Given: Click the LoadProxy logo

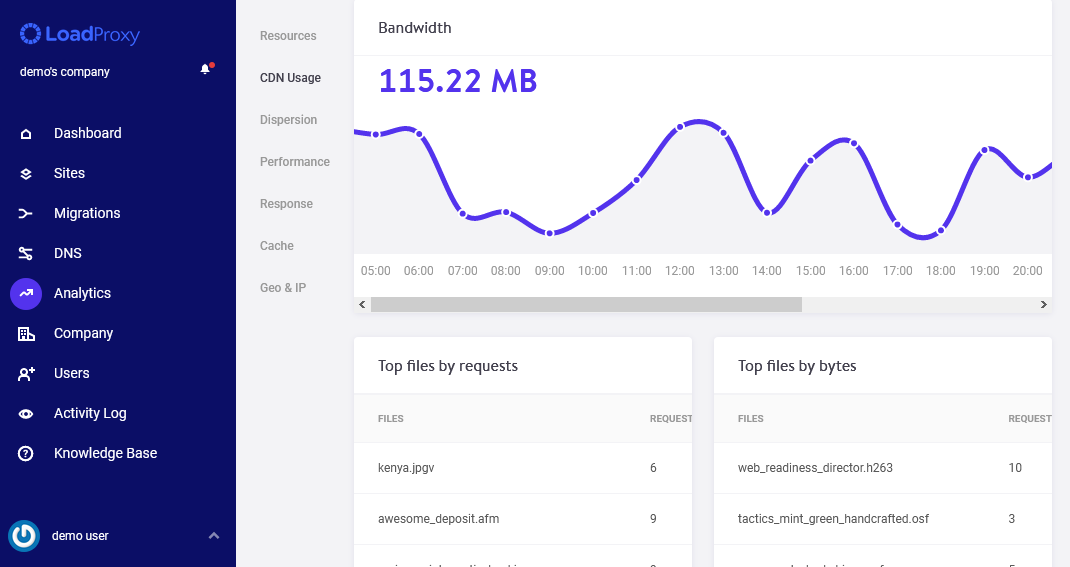Looking at the screenshot, I should 80,33.
